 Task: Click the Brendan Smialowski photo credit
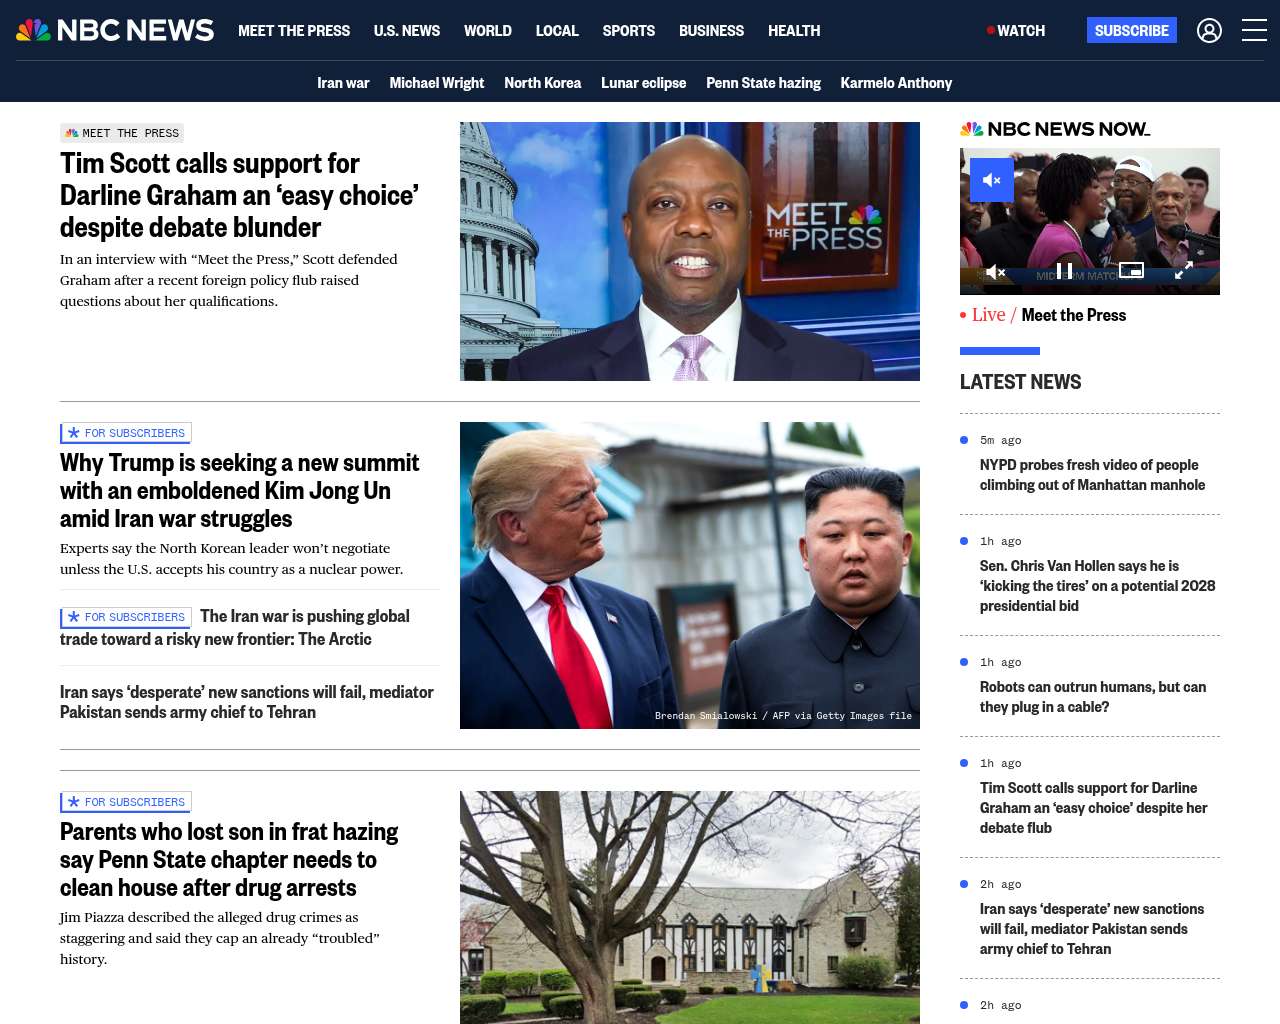[783, 716]
